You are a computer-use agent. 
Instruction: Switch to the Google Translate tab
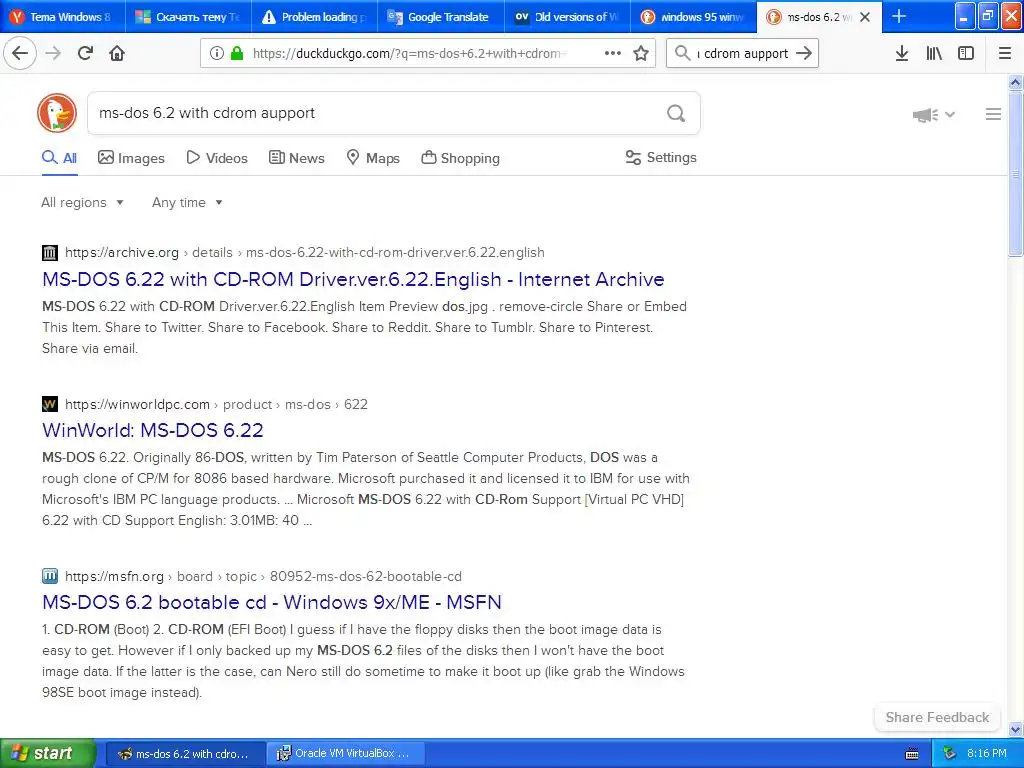(x=441, y=17)
